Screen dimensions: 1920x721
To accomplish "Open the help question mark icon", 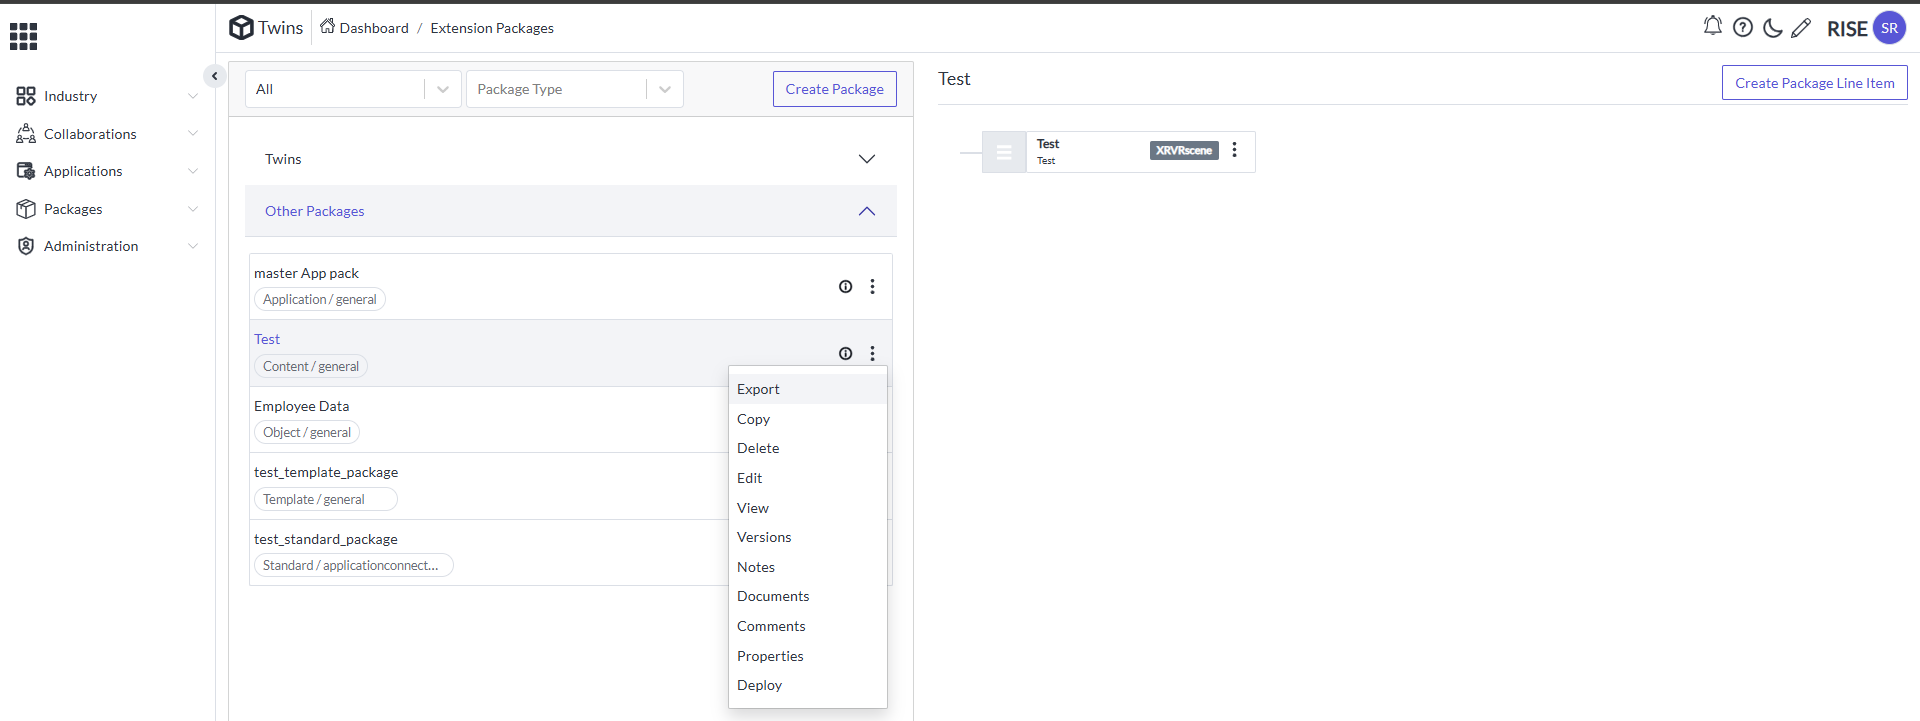I will click(1743, 28).
